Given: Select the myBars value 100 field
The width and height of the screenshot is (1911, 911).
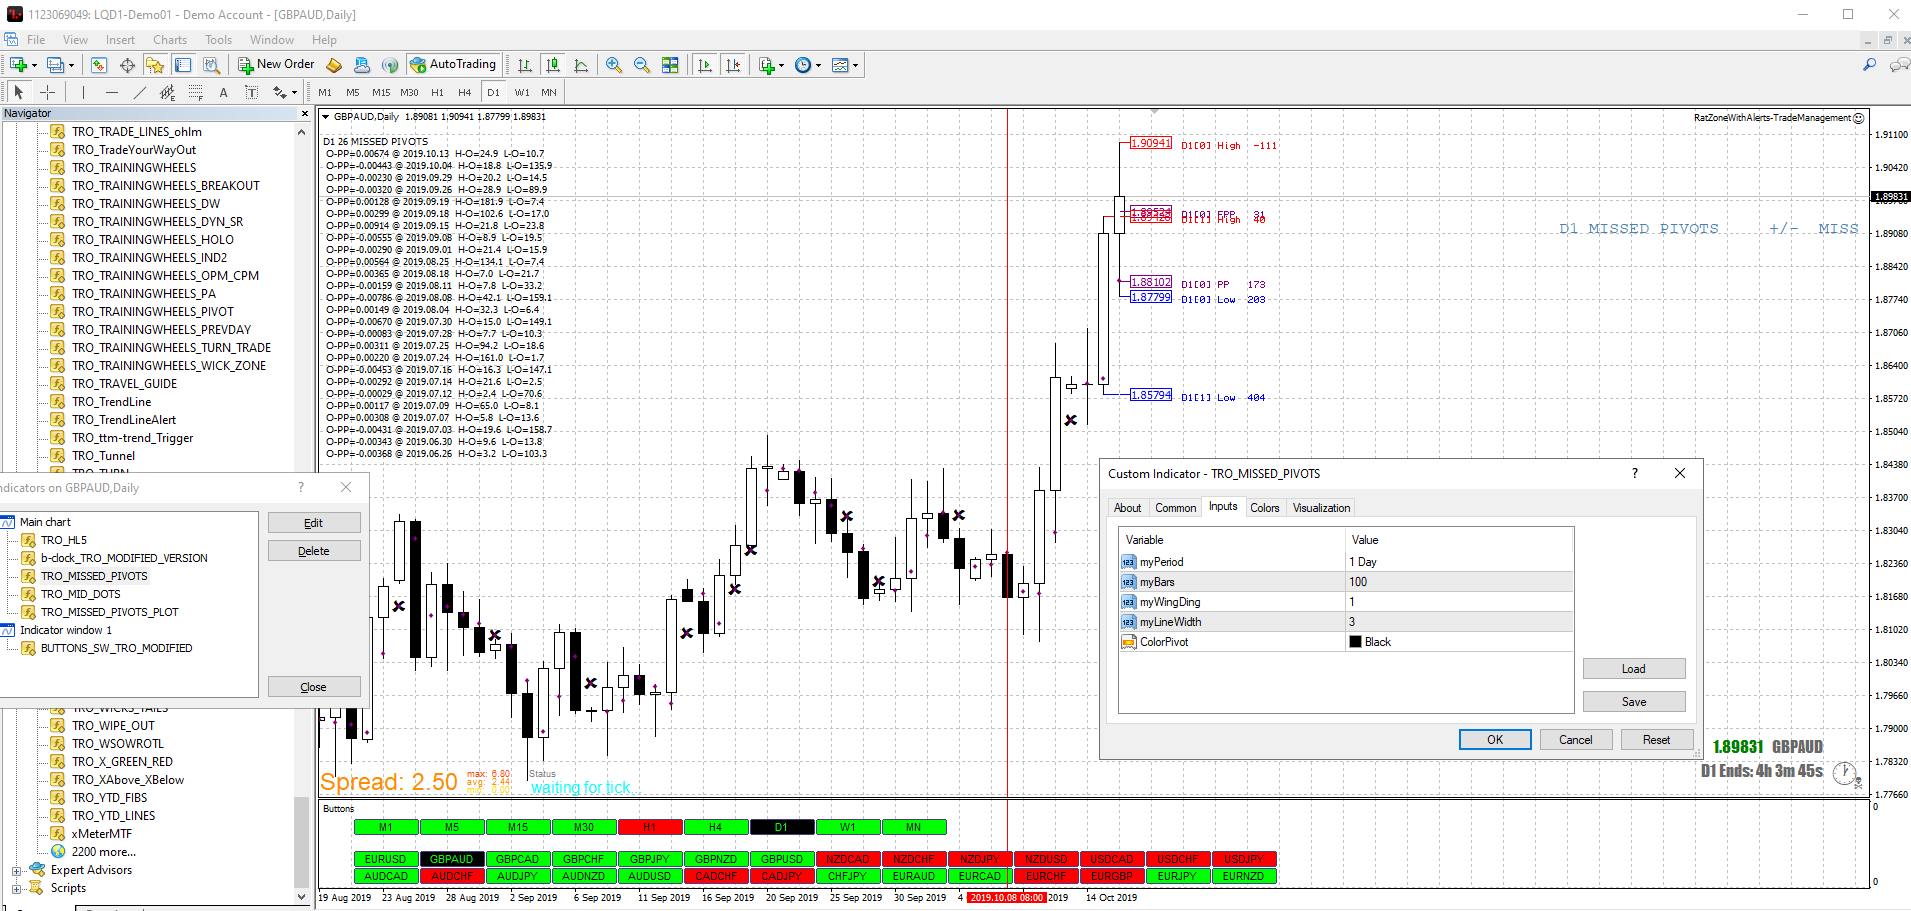Looking at the screenshot, I should 1459,582.
